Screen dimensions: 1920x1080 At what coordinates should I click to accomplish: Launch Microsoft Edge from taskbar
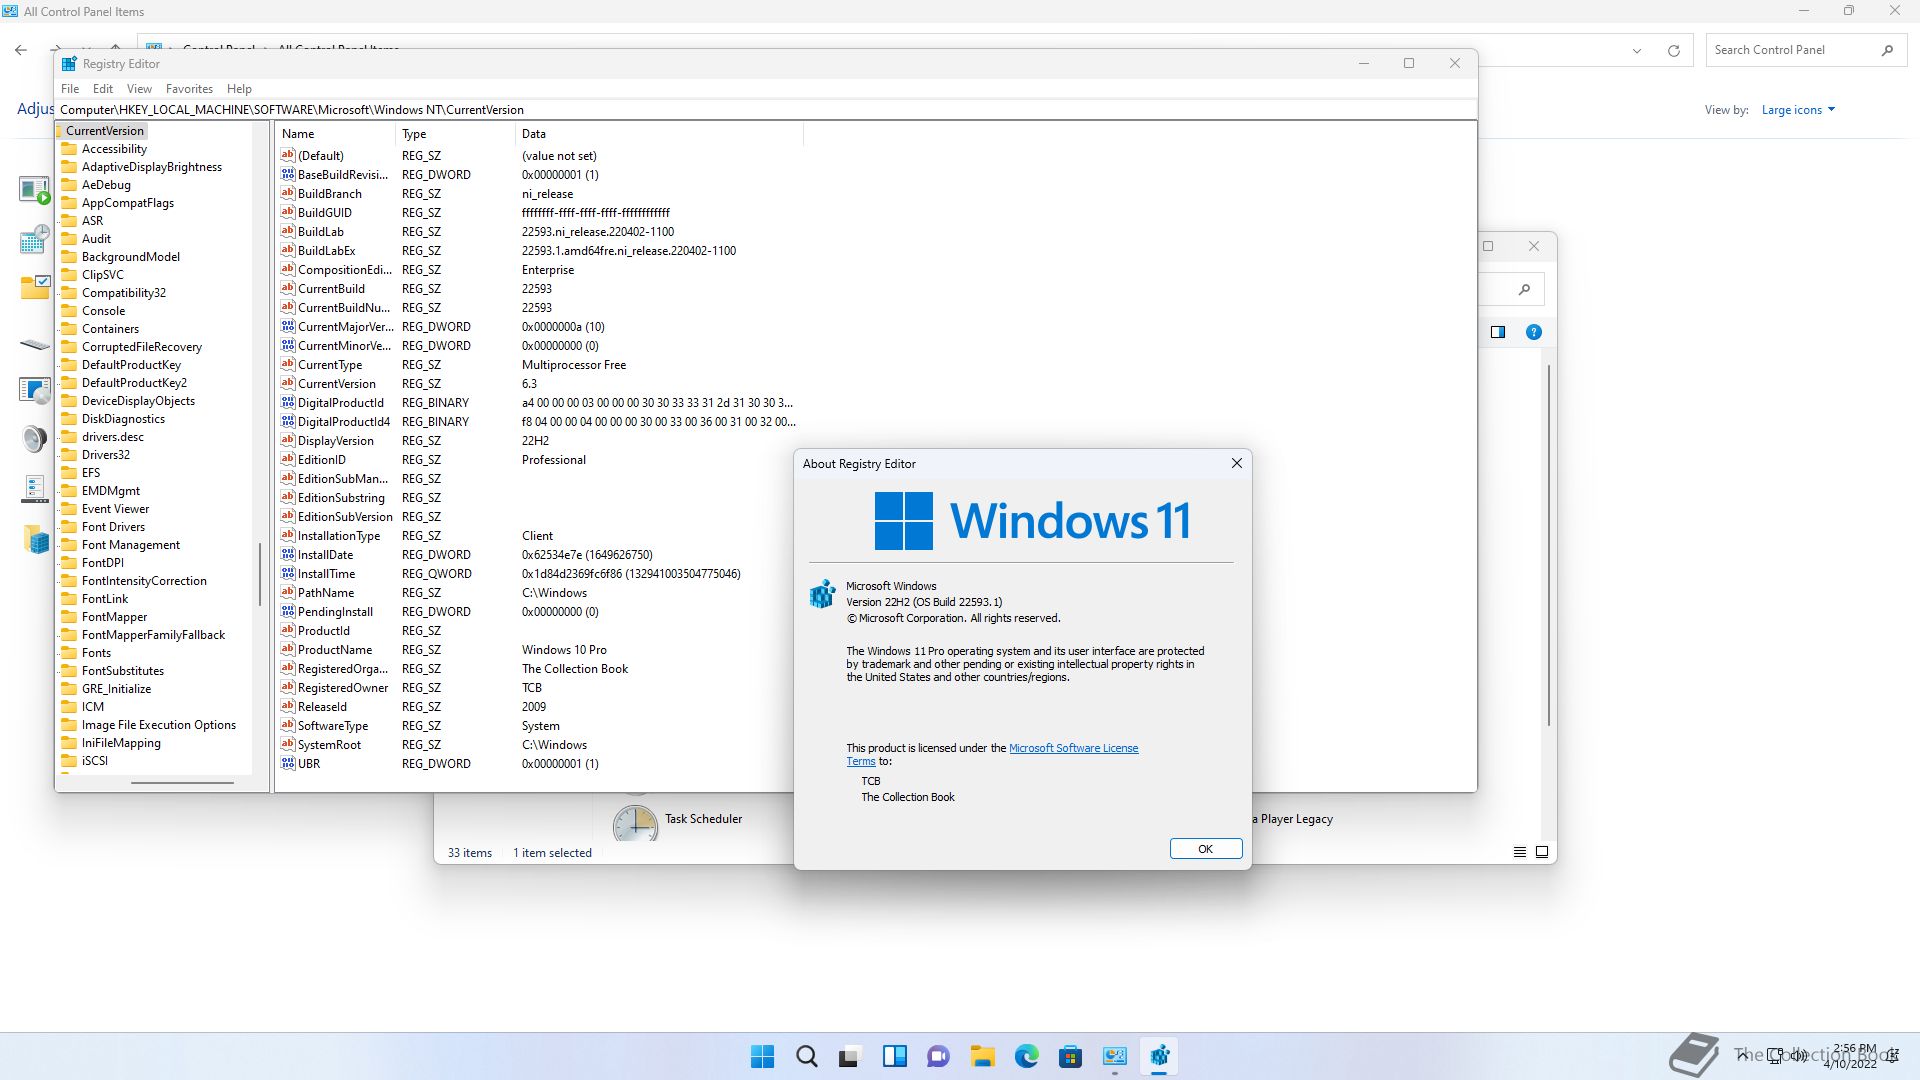pos(1026,1056)
